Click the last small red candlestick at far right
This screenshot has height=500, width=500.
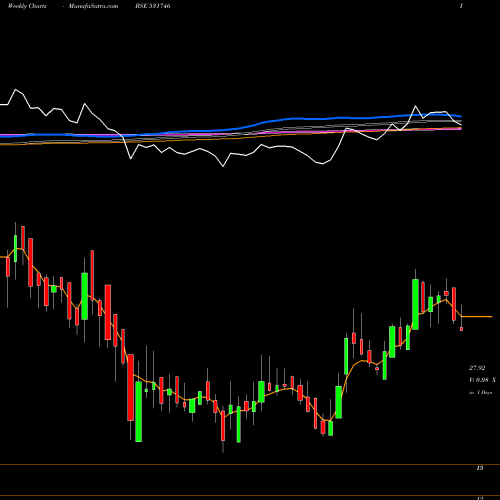pyautogui.click(x=462, y=329)
